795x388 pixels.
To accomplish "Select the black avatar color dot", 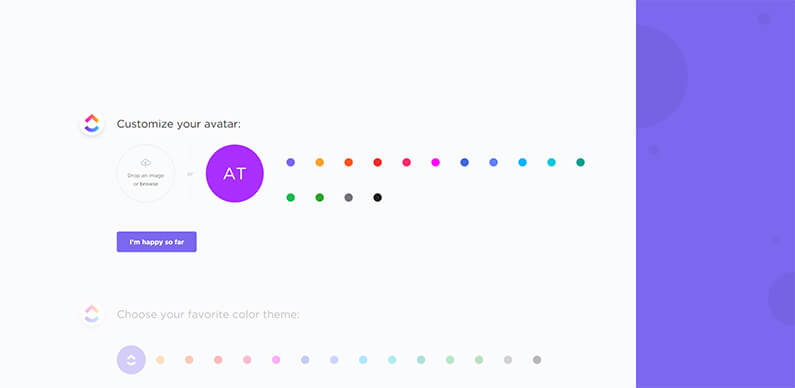I will click(377, 198).
